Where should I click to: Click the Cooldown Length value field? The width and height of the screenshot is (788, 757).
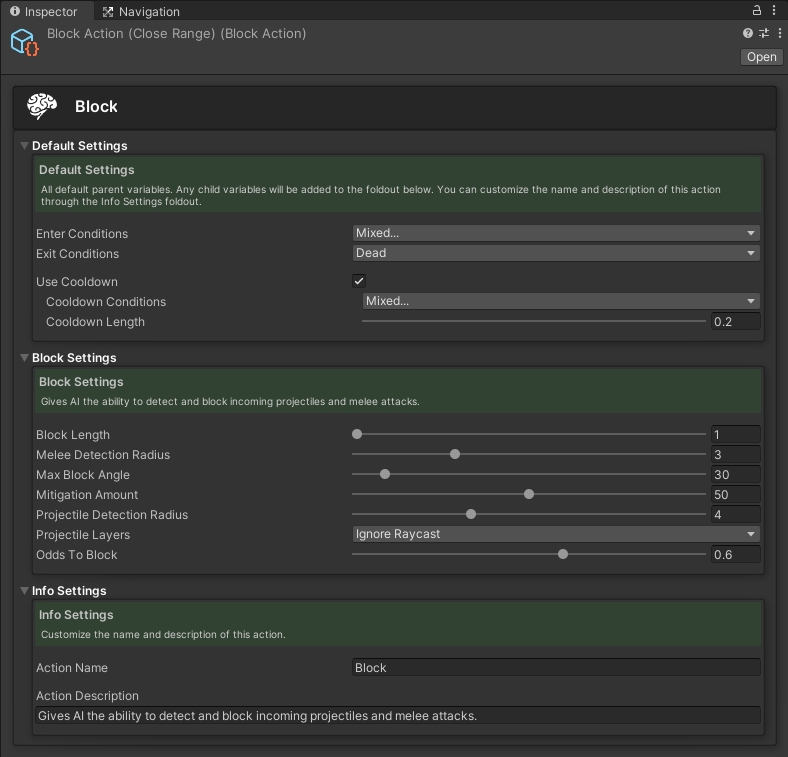[x=735, y=322]
